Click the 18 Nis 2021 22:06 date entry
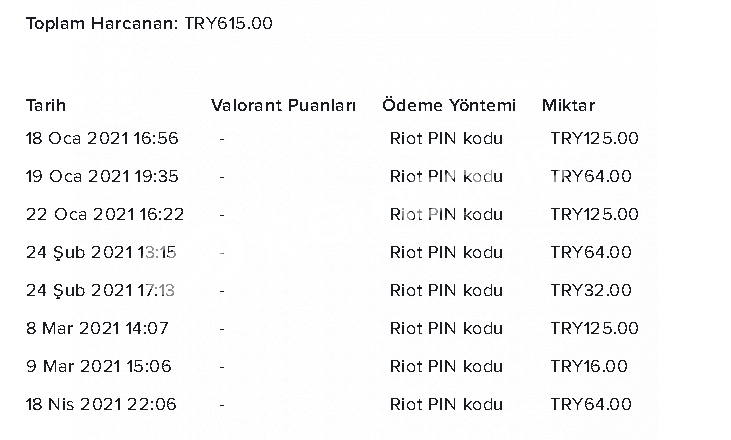 pyautogui.click(x=101, y=405)
